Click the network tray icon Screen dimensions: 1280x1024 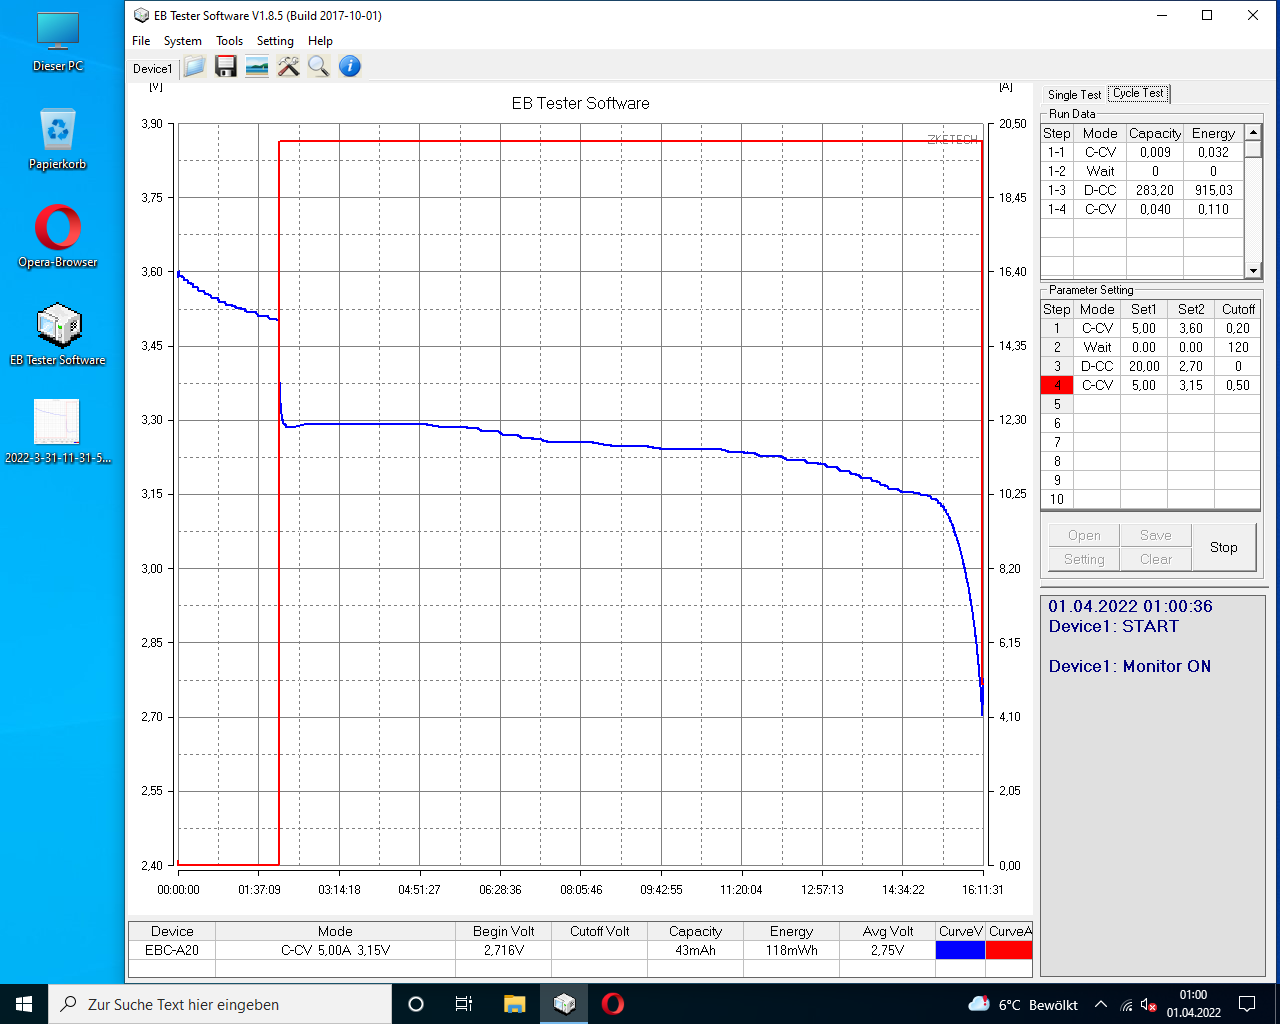point(1126,1005)
